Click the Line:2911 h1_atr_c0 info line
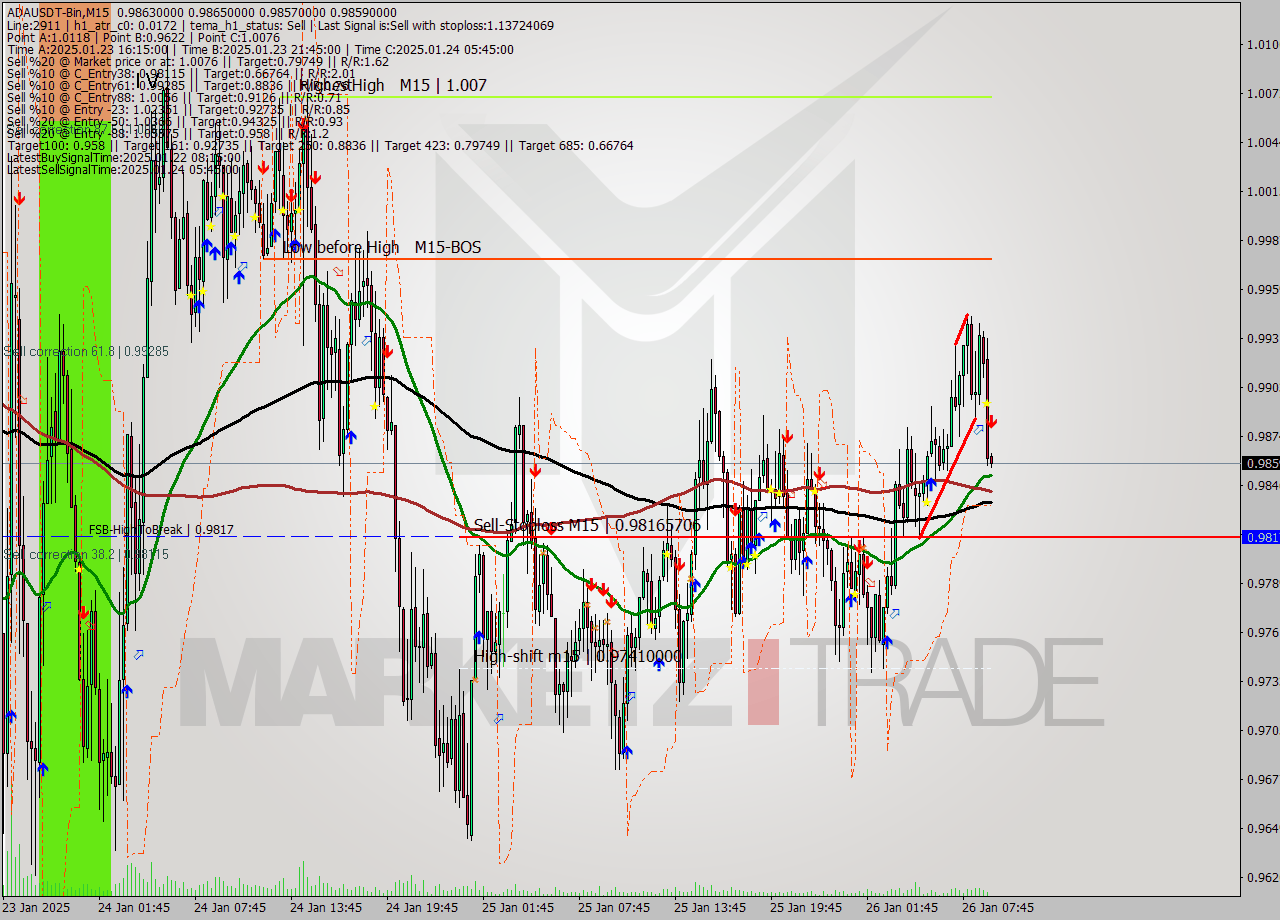Viewport: 1280px width, 920px height. point(280,25)
